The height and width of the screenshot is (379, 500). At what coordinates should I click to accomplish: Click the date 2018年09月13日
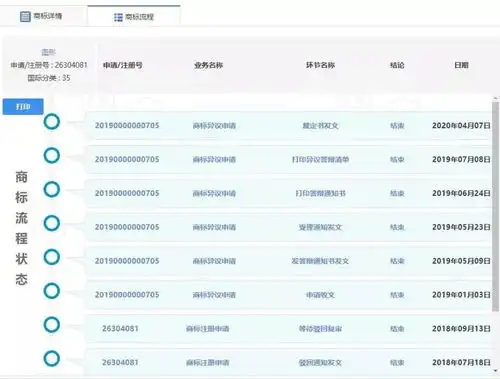click(461, 329)
